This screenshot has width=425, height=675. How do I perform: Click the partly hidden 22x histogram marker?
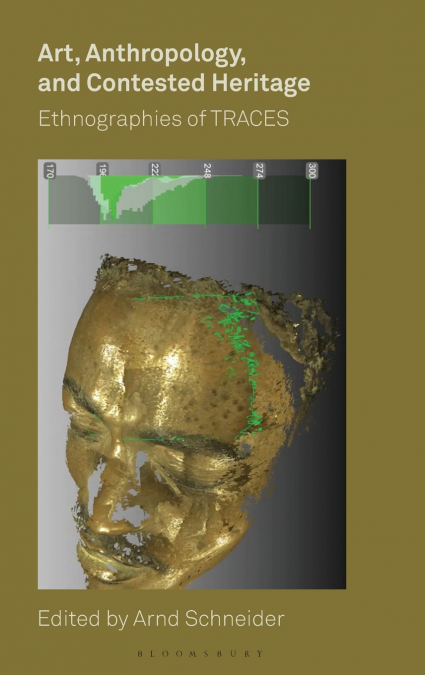pos(155,169)
